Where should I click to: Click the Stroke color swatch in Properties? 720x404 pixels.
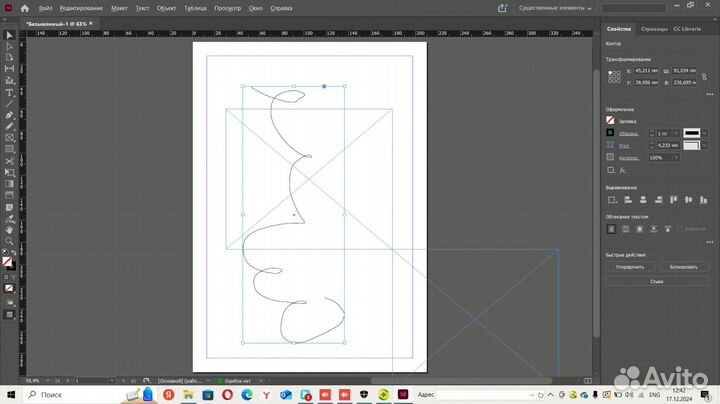(x=610, y=133)
